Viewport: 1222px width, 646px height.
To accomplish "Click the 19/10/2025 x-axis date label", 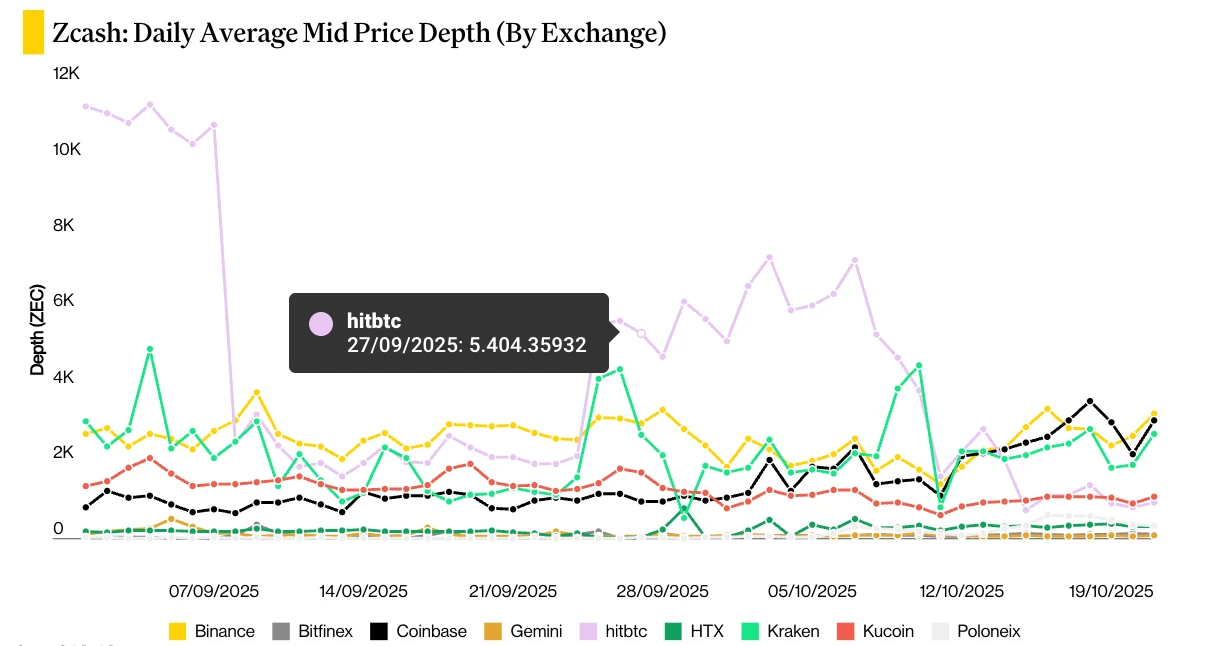I will (1108, 591).
